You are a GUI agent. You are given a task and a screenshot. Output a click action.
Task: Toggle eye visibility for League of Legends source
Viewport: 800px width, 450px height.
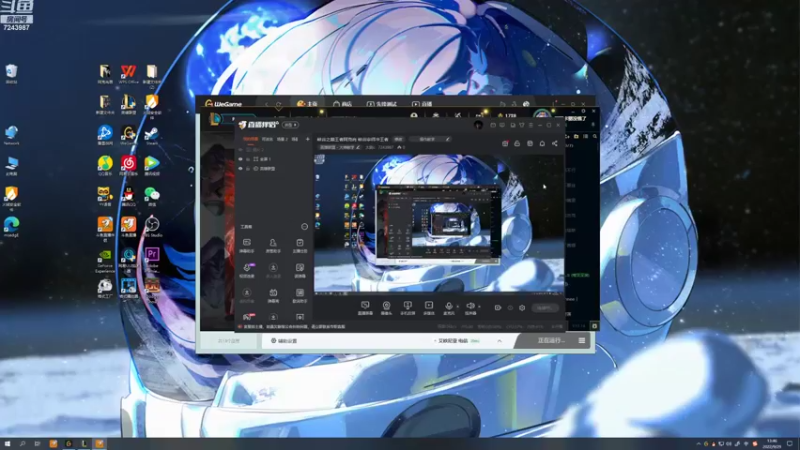[240, 168]
